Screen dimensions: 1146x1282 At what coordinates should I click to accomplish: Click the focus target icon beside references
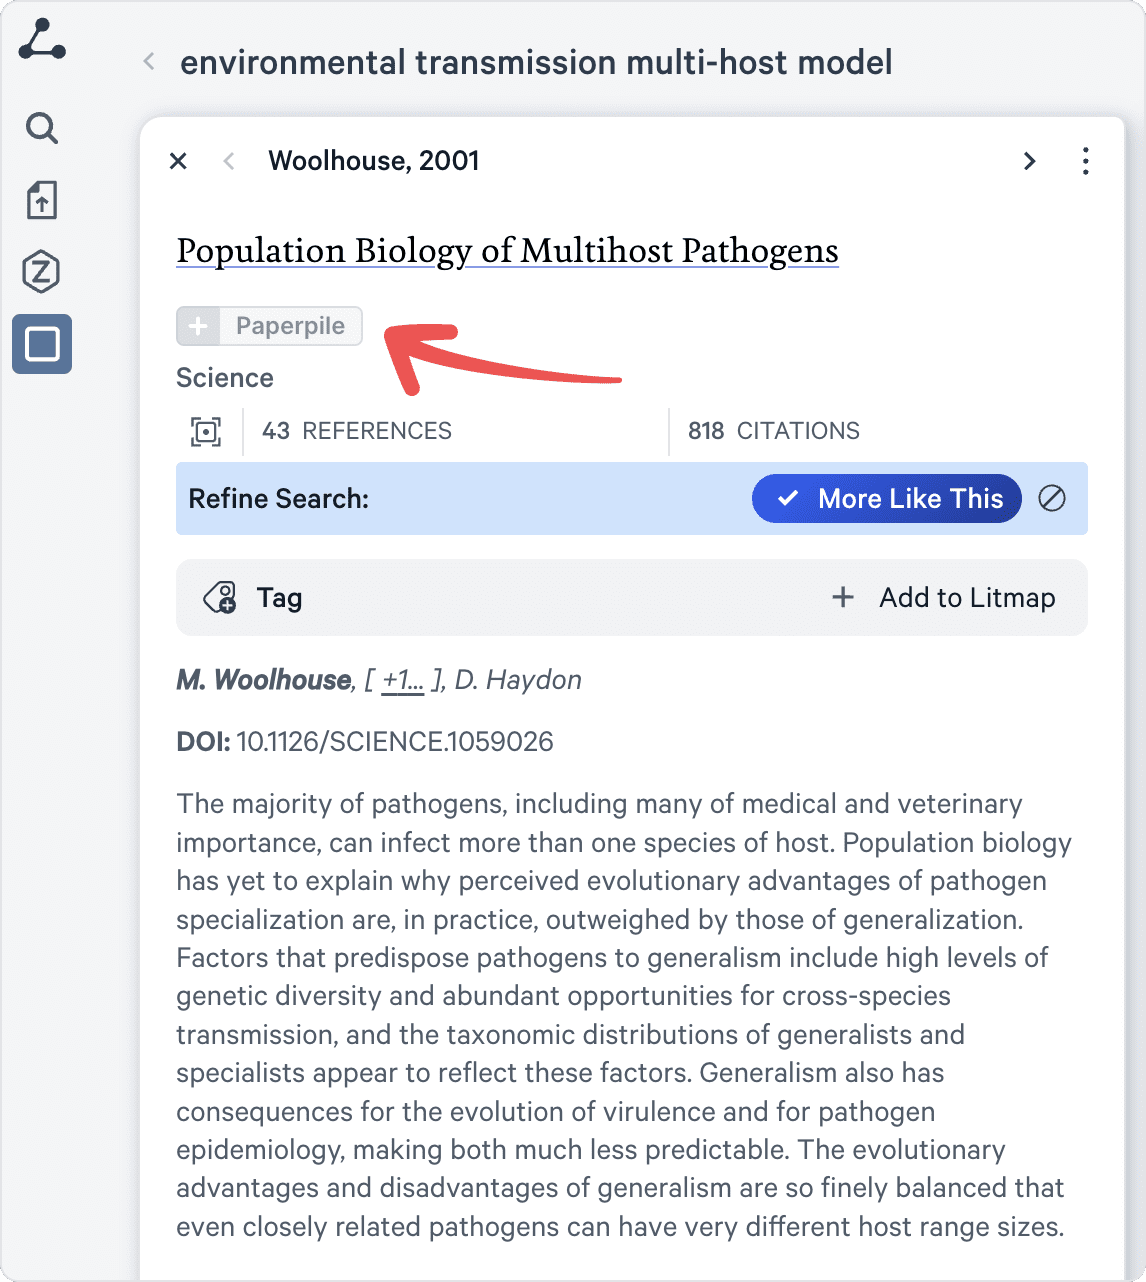pos(206,431)
